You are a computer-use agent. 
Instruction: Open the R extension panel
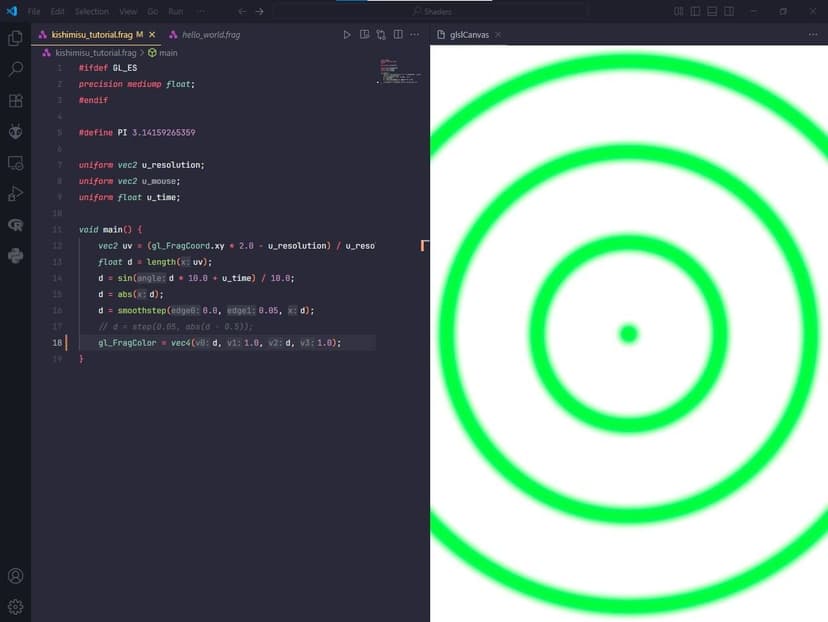(15, 225)
